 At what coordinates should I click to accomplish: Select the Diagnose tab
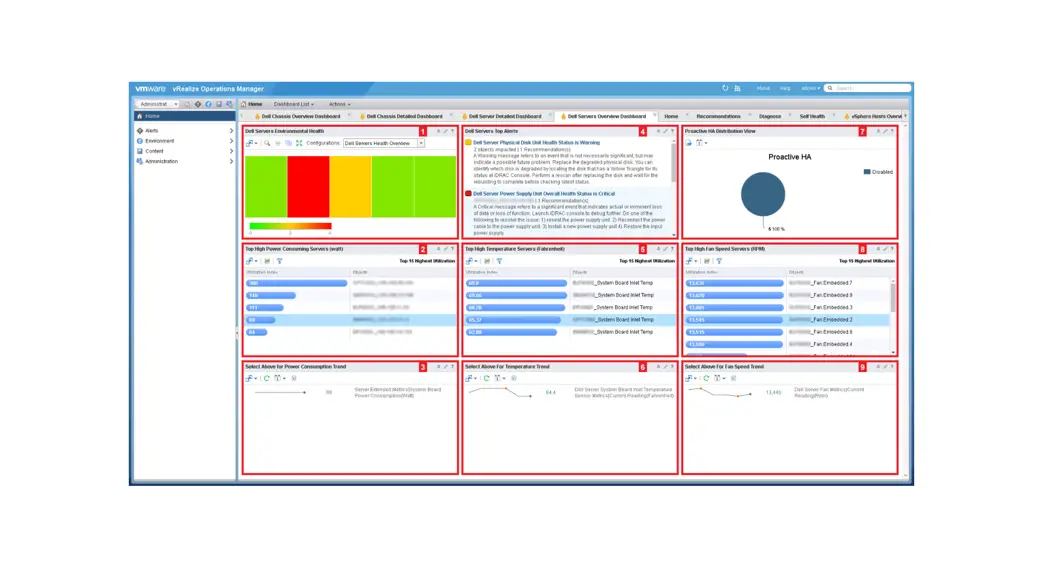coord(770,116)
